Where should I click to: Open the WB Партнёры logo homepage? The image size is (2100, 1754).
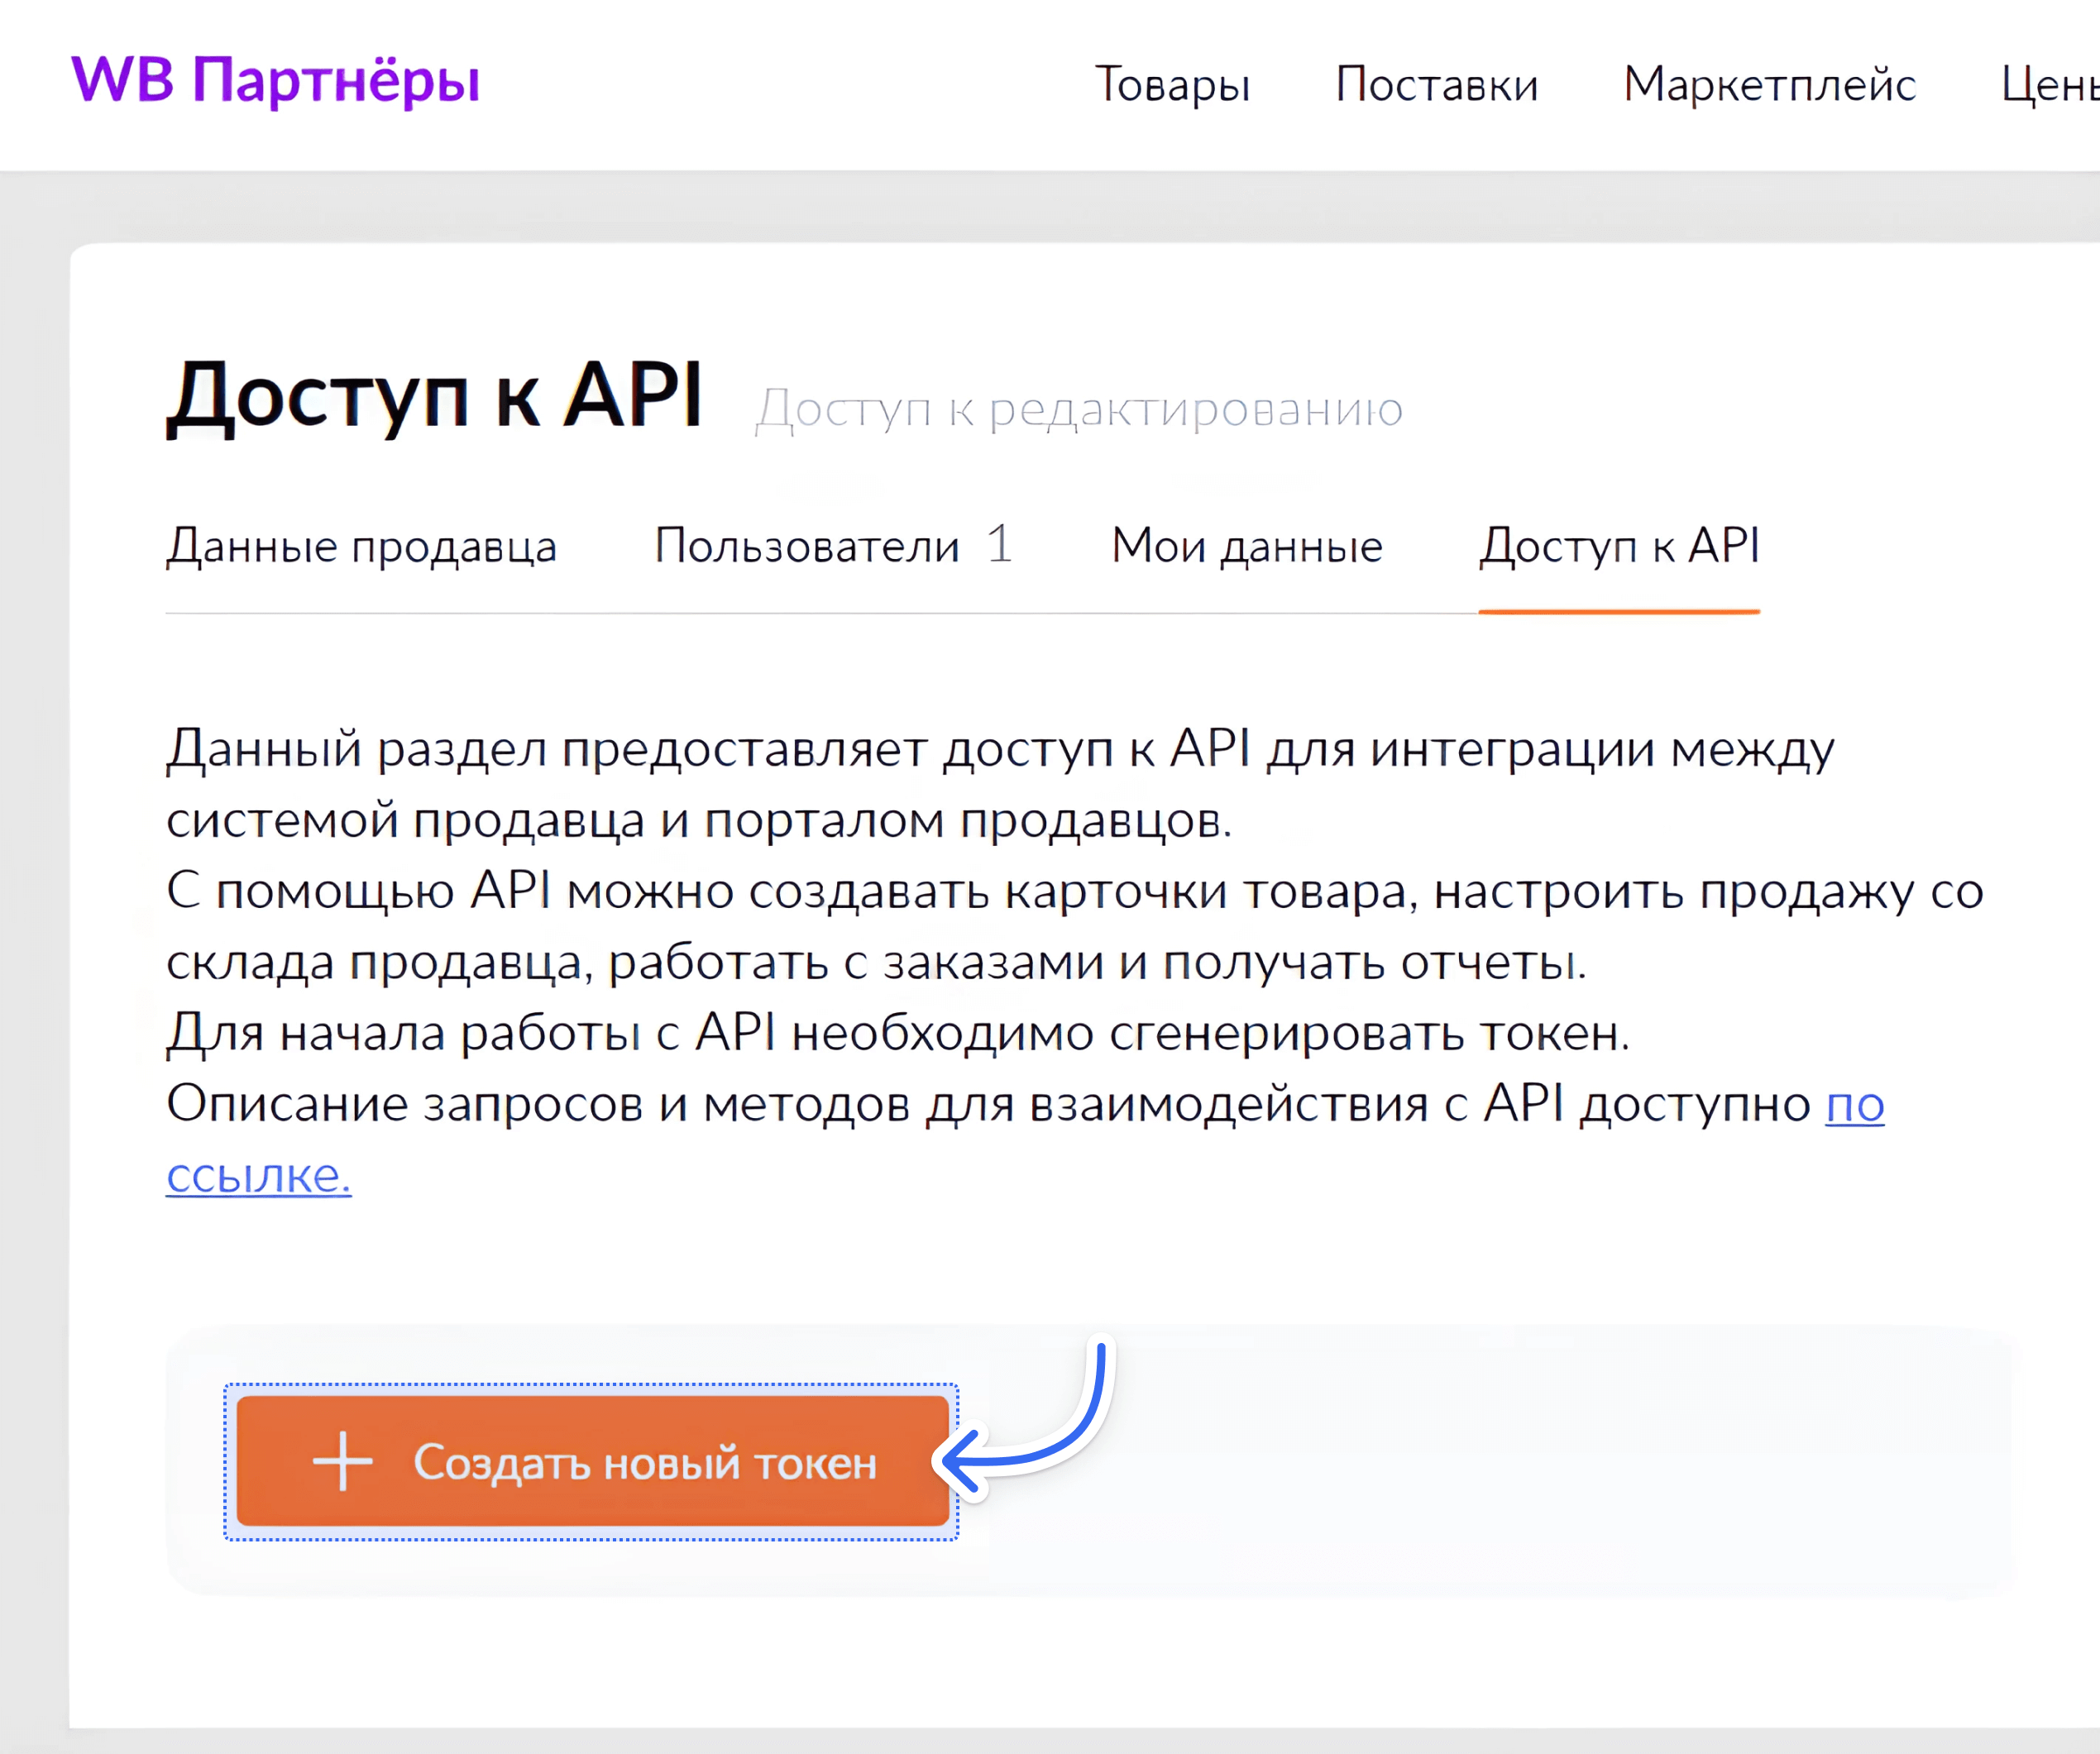pos(275,80)
